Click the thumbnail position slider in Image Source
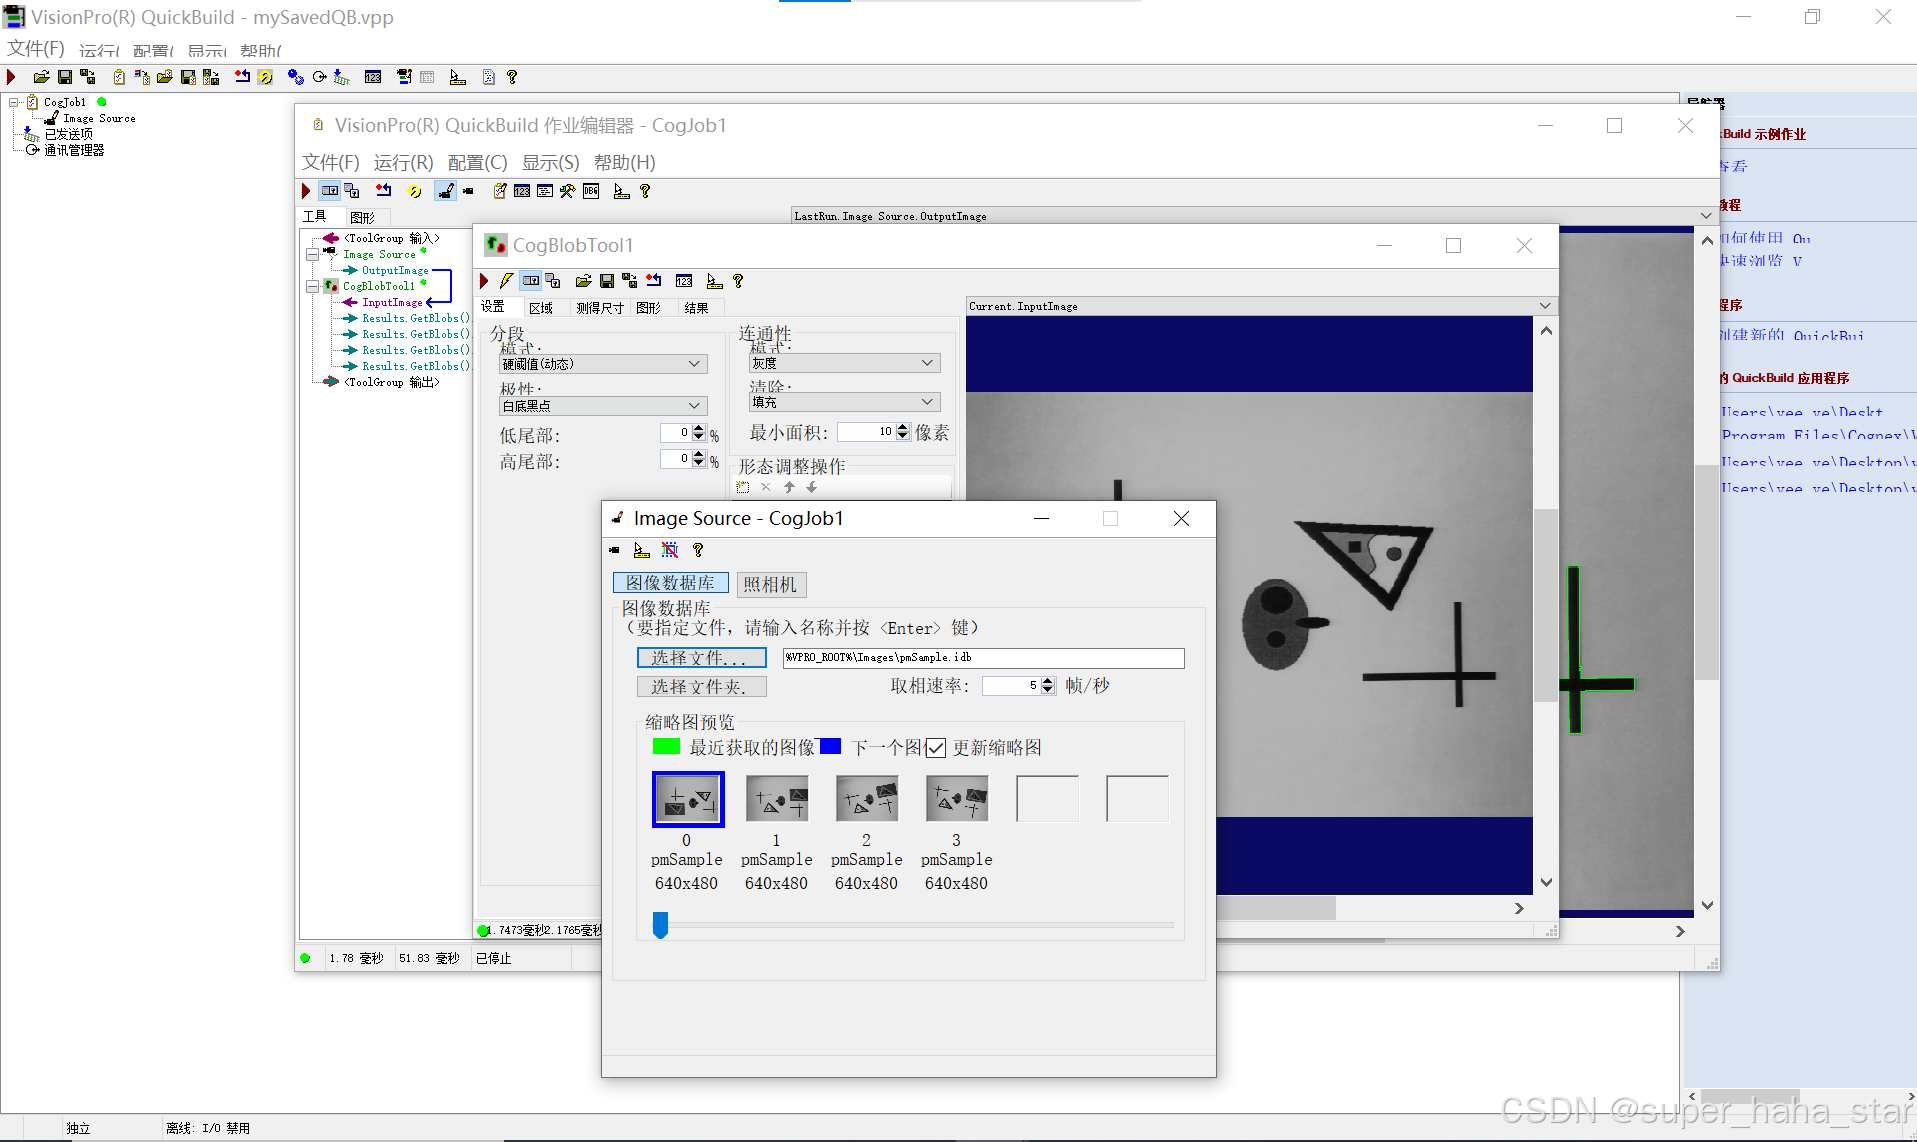The width and height of the screenshot is (1917, 1142). (x=660, y=925)
